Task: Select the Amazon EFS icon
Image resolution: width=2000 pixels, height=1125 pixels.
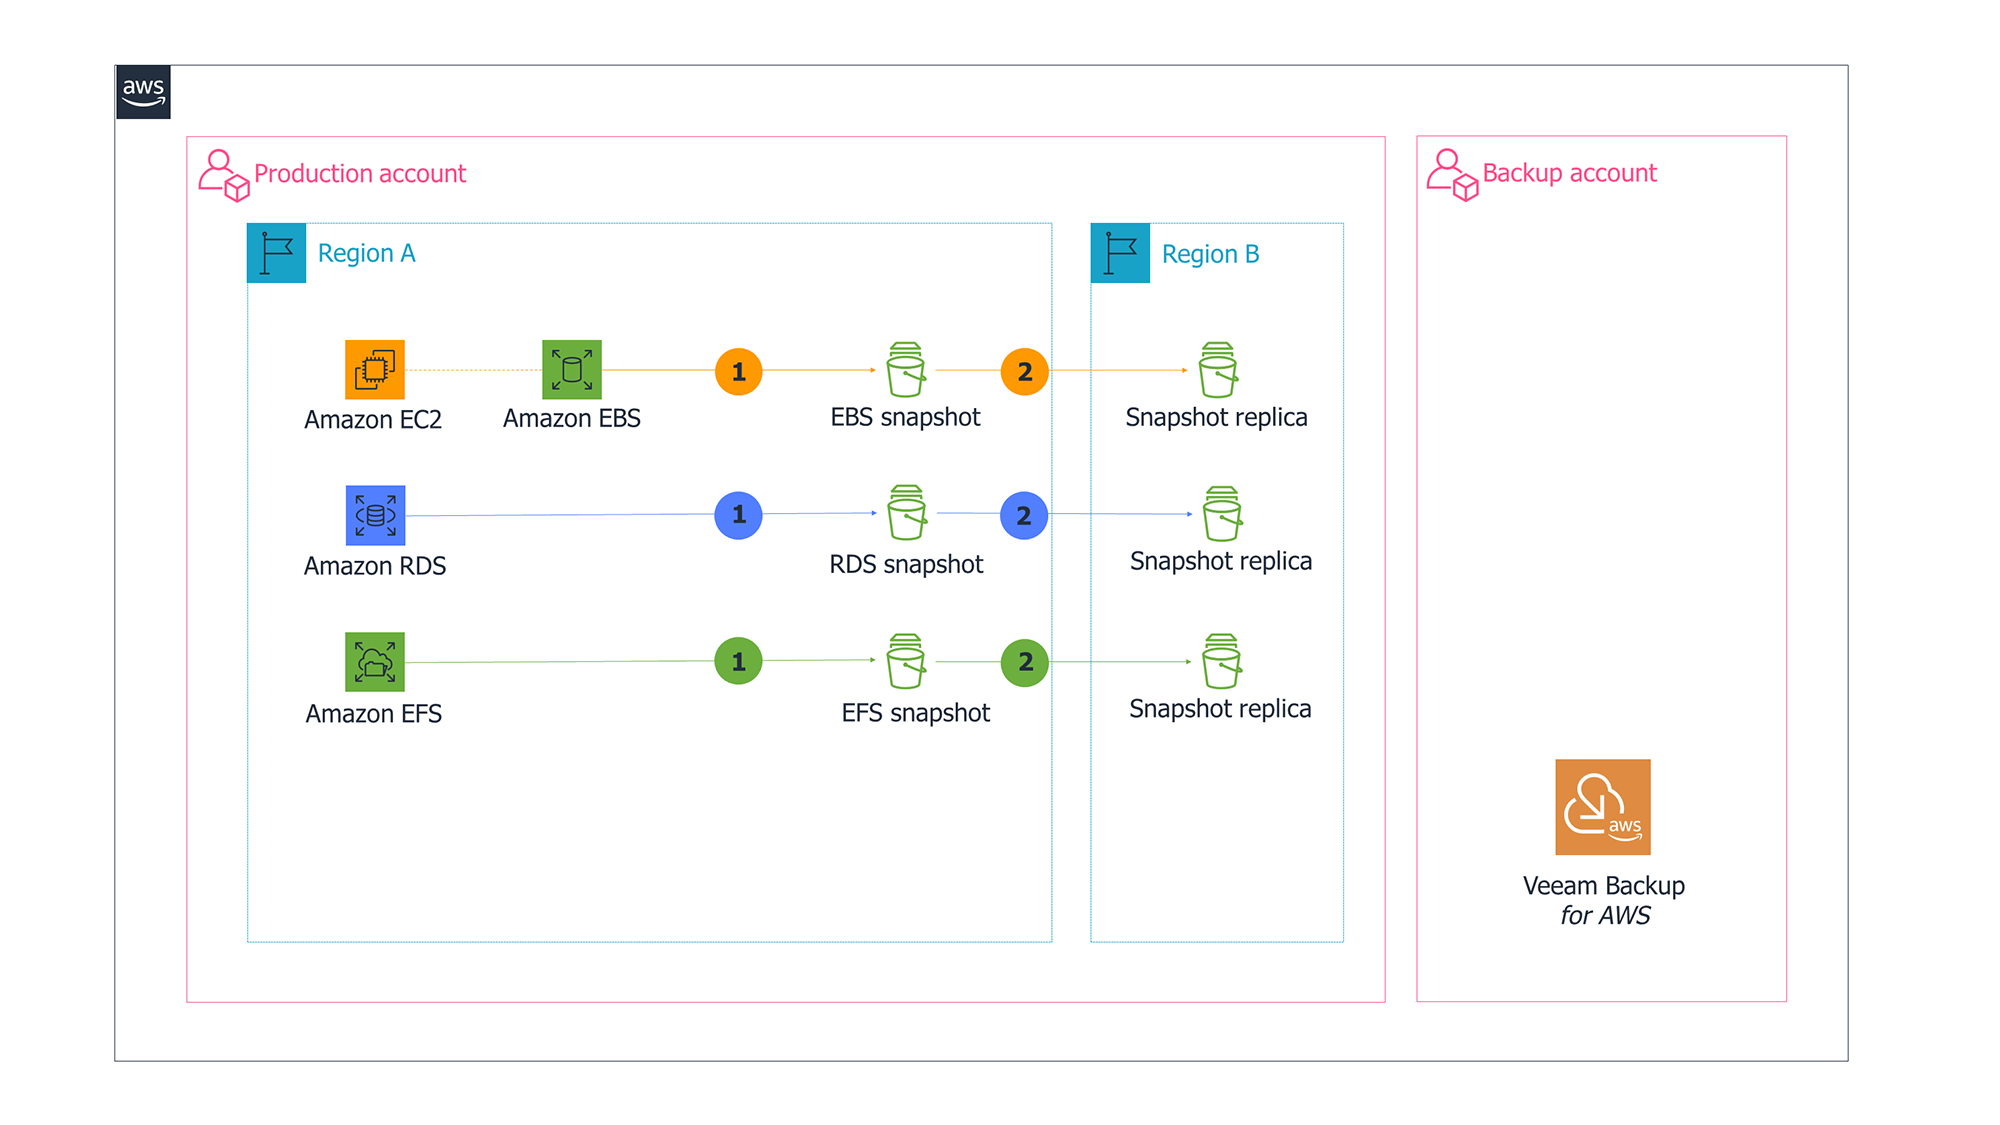Action: 375,661
